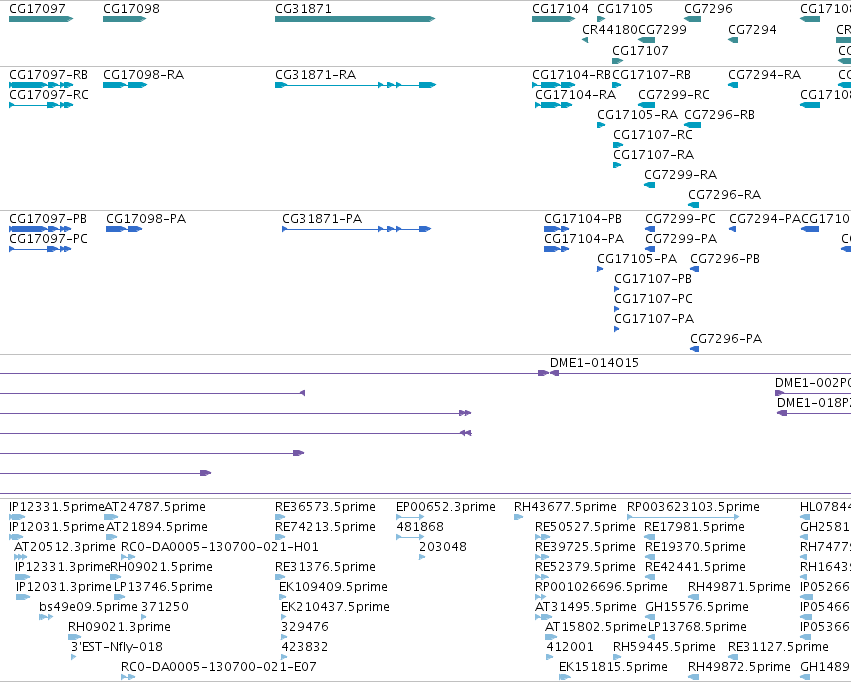
Task: Click the CG7296-RB transcript glyph
Action: point(692,125)
